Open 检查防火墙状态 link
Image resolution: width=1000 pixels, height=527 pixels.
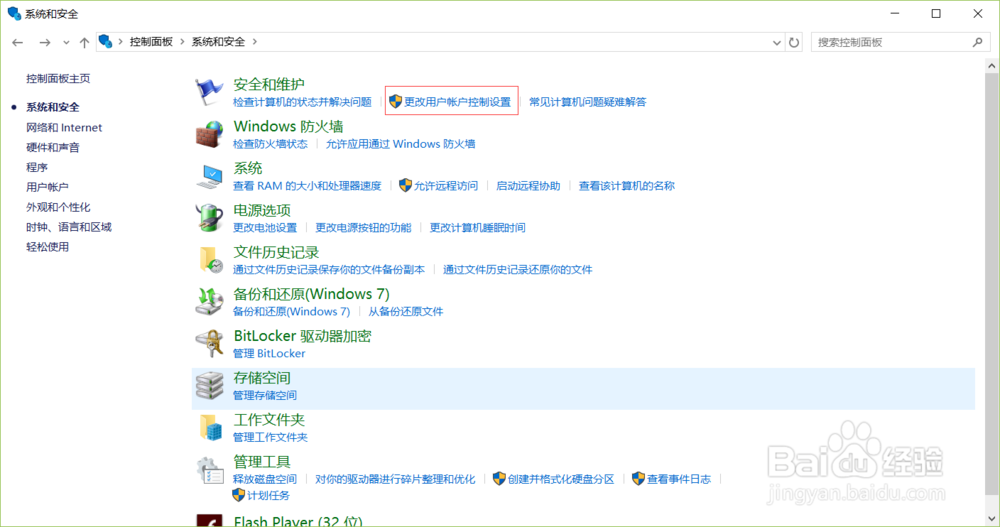coord(270,144)
